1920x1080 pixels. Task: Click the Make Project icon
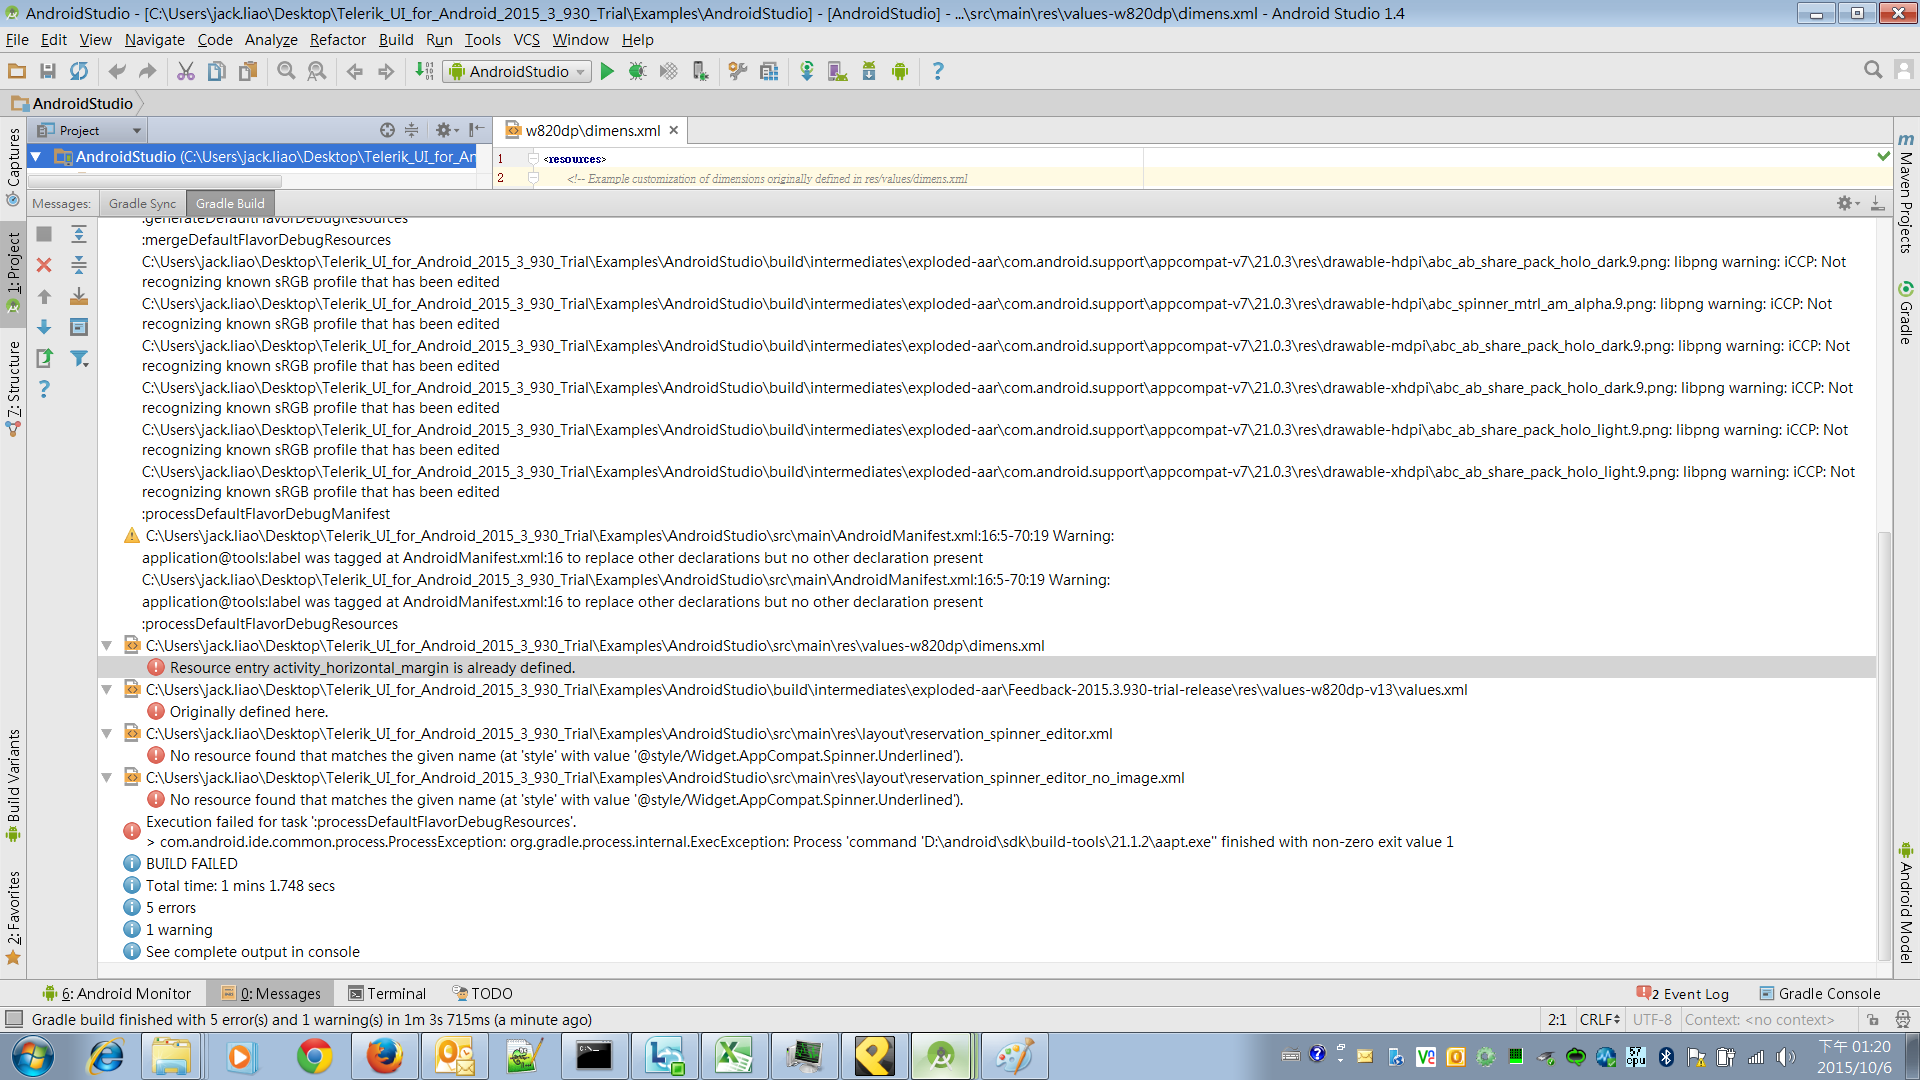pos(425,71)
